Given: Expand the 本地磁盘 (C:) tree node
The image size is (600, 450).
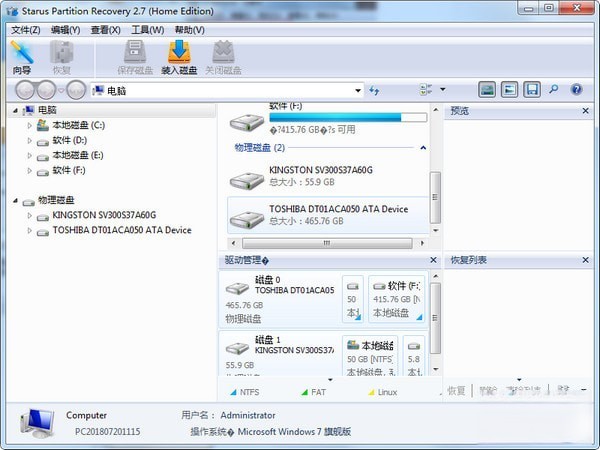Looking at the screenshot, I should tap(29, 126).
